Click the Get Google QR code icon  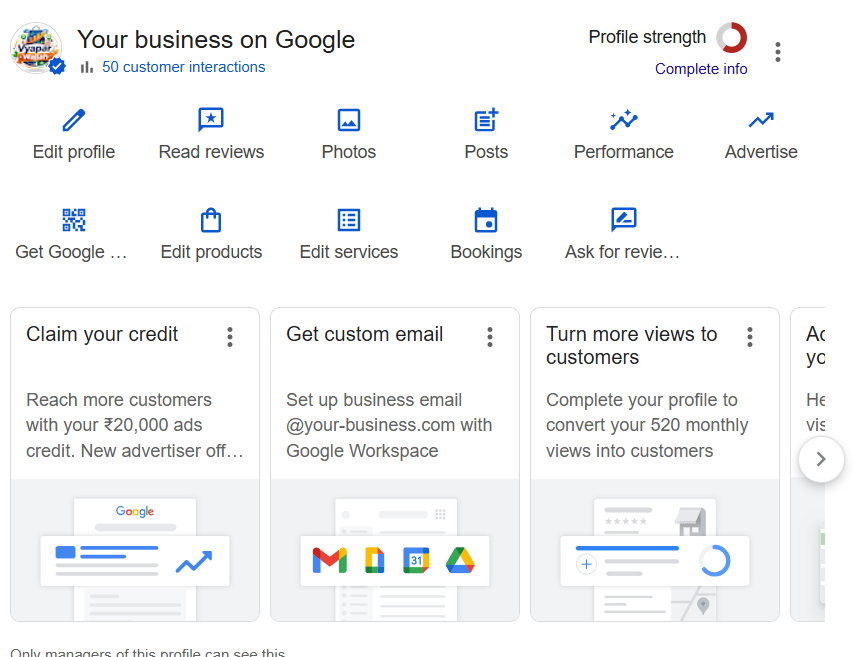[x=73, y=218]
